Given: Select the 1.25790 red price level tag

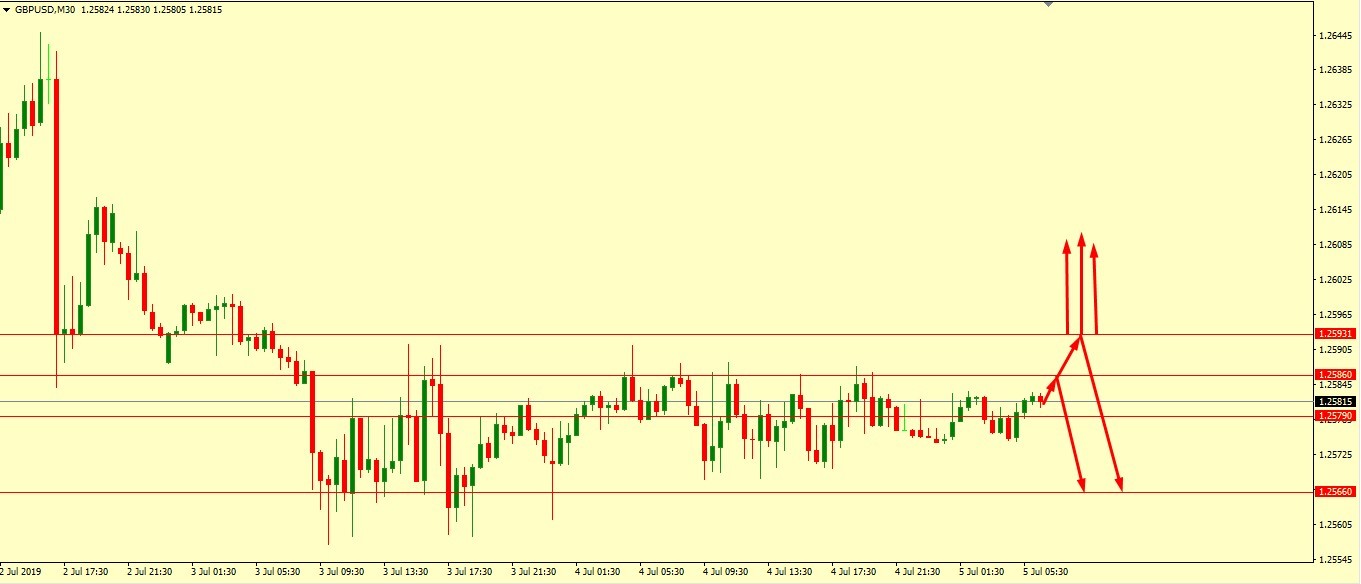Looking at the screenshot, I should click(1335, 416).
